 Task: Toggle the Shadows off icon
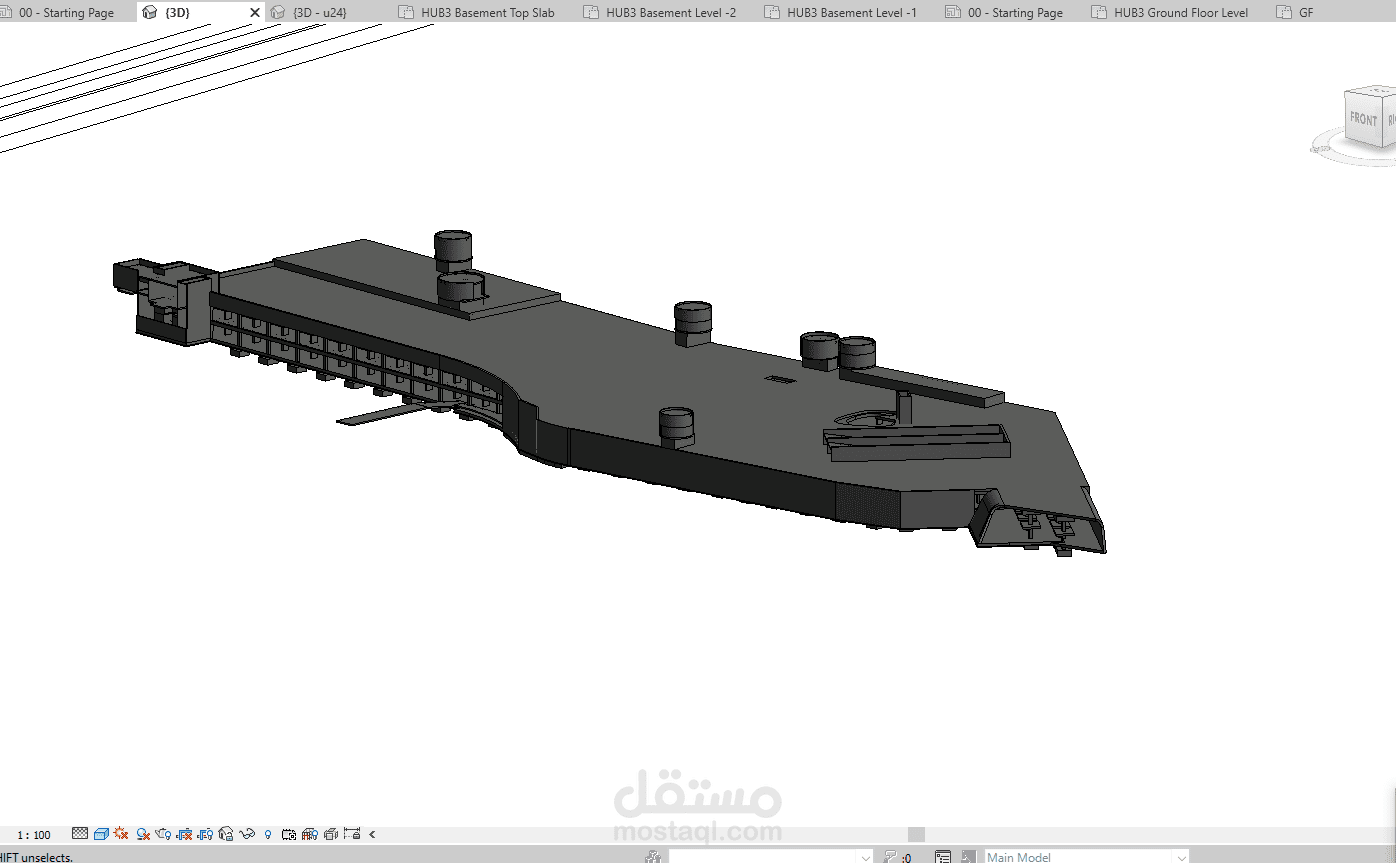(x=143, y=834)
